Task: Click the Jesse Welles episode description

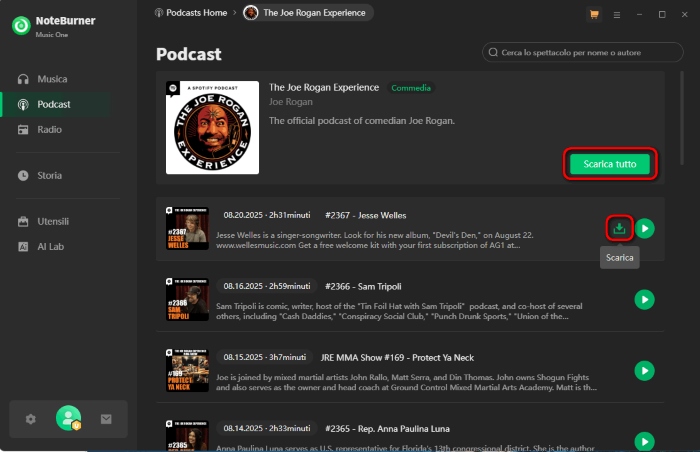Action: 375,240
